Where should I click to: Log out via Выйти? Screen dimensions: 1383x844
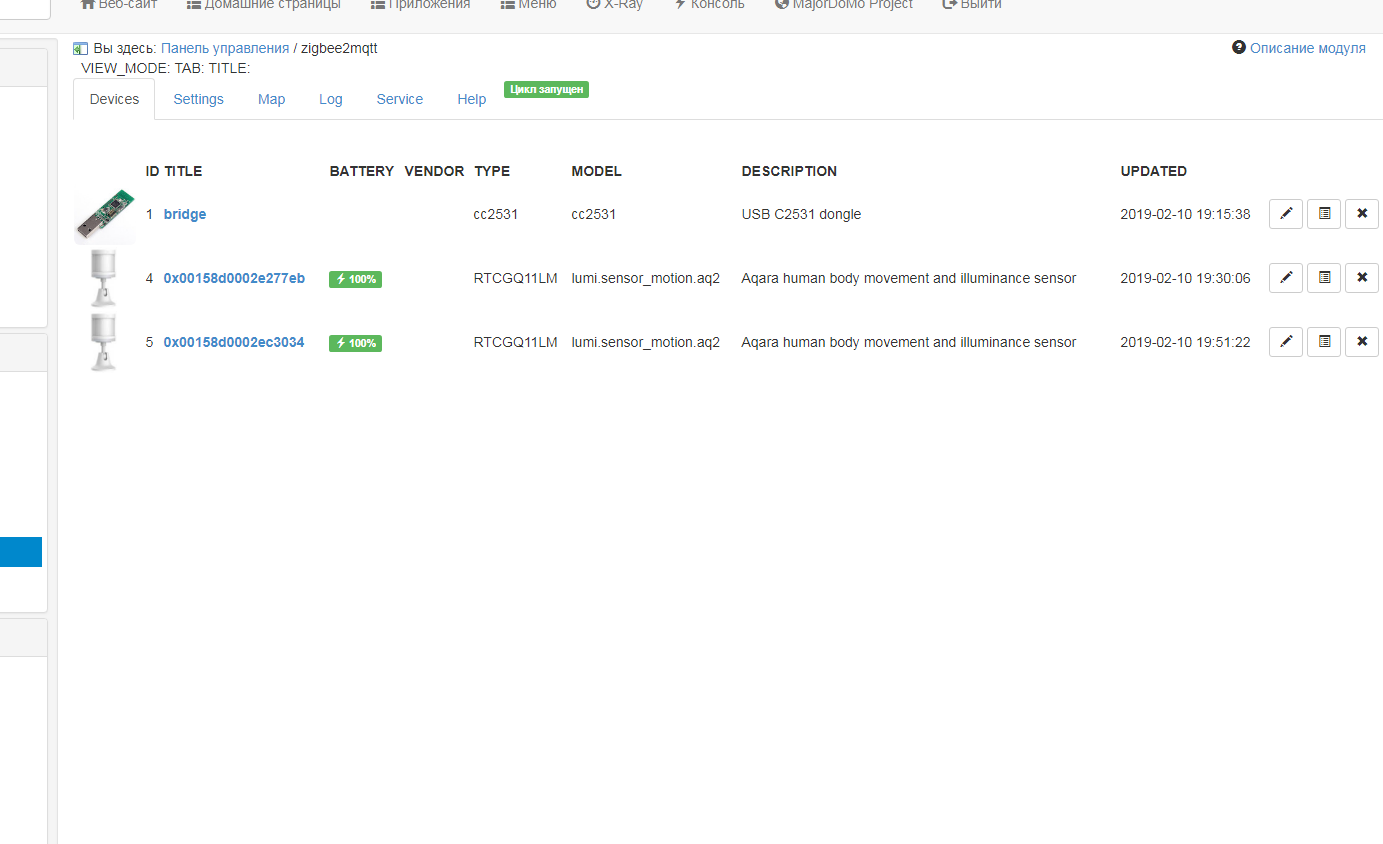click(972, 5)
